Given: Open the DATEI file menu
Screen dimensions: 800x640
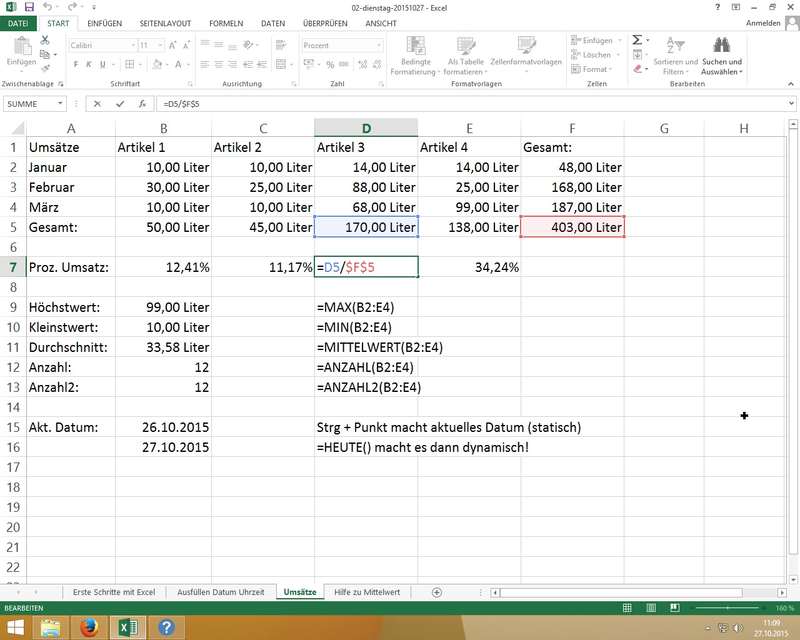Looking at the screenshot, I should click(19, 22).
